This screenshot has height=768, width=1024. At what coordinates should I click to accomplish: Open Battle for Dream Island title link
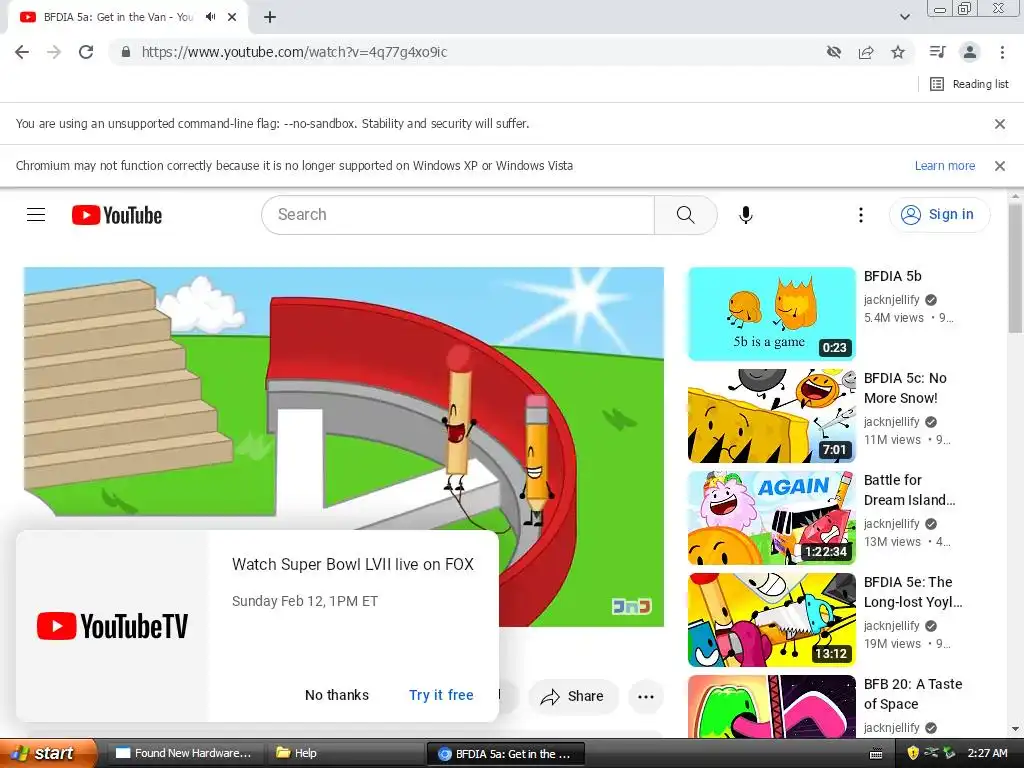coord(909,490)
